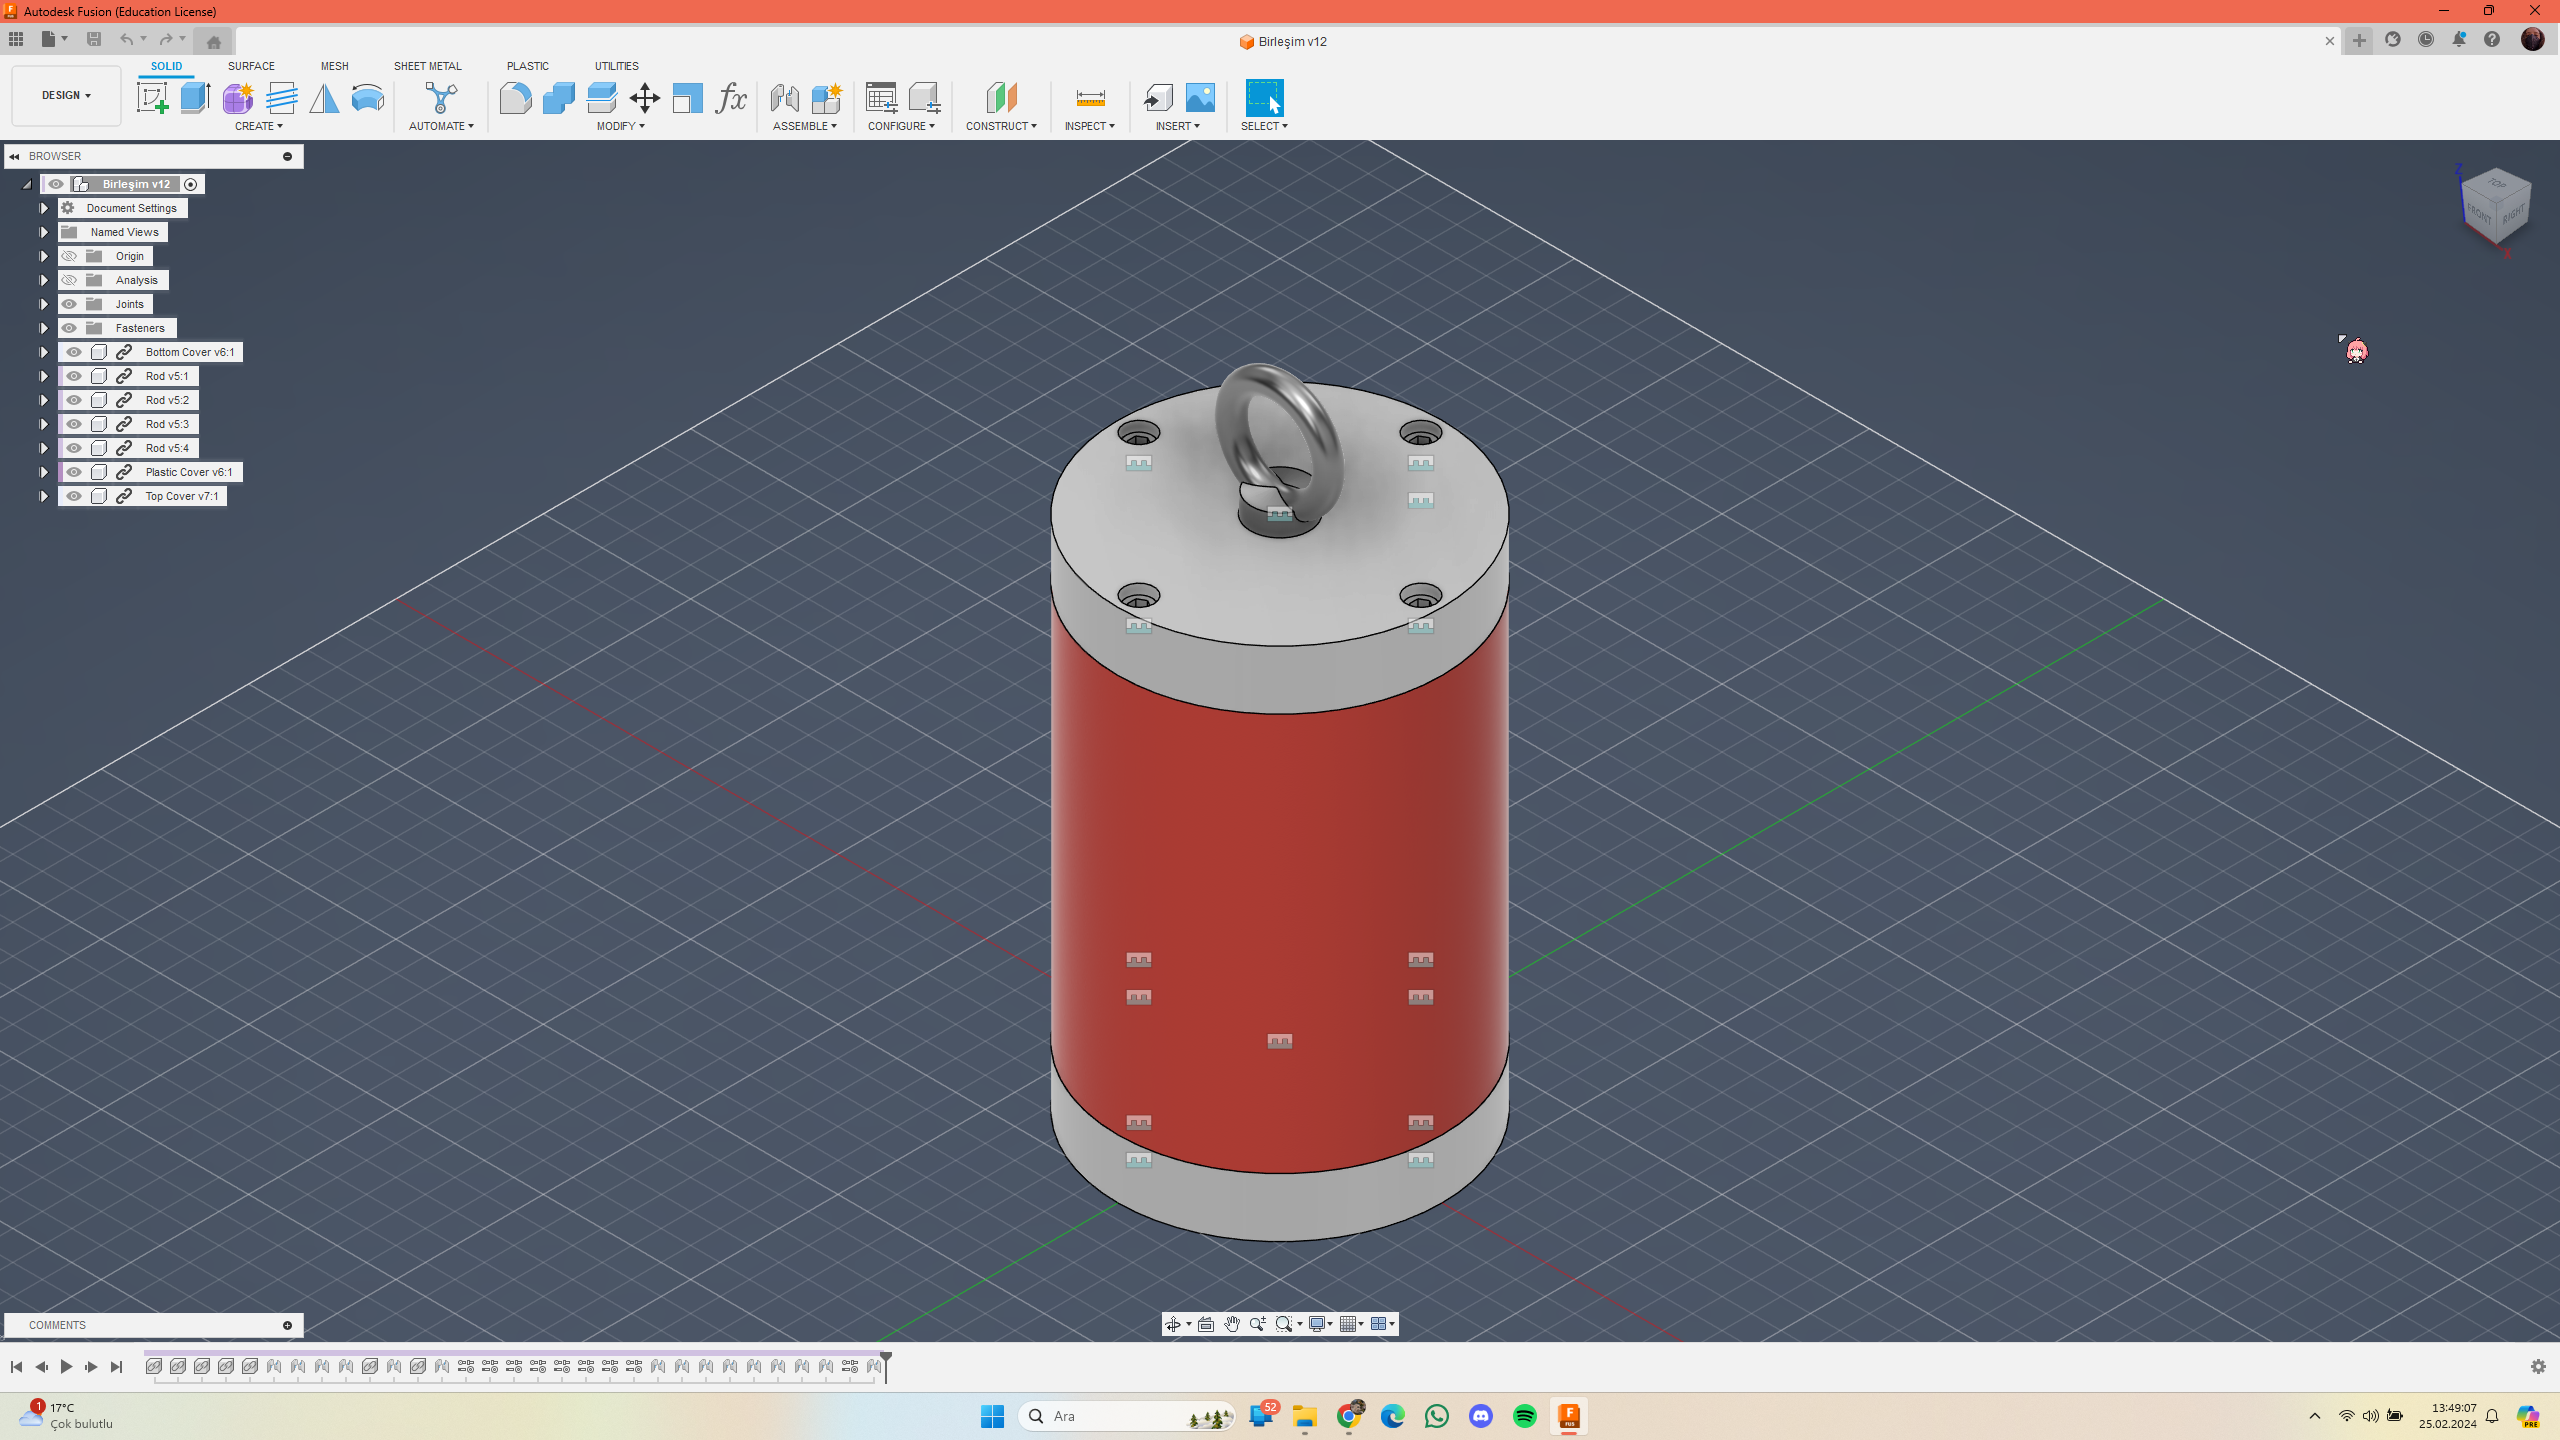Switch to the MESH tab
The image size is (2560, 1440).
click(x=334, y=66)
